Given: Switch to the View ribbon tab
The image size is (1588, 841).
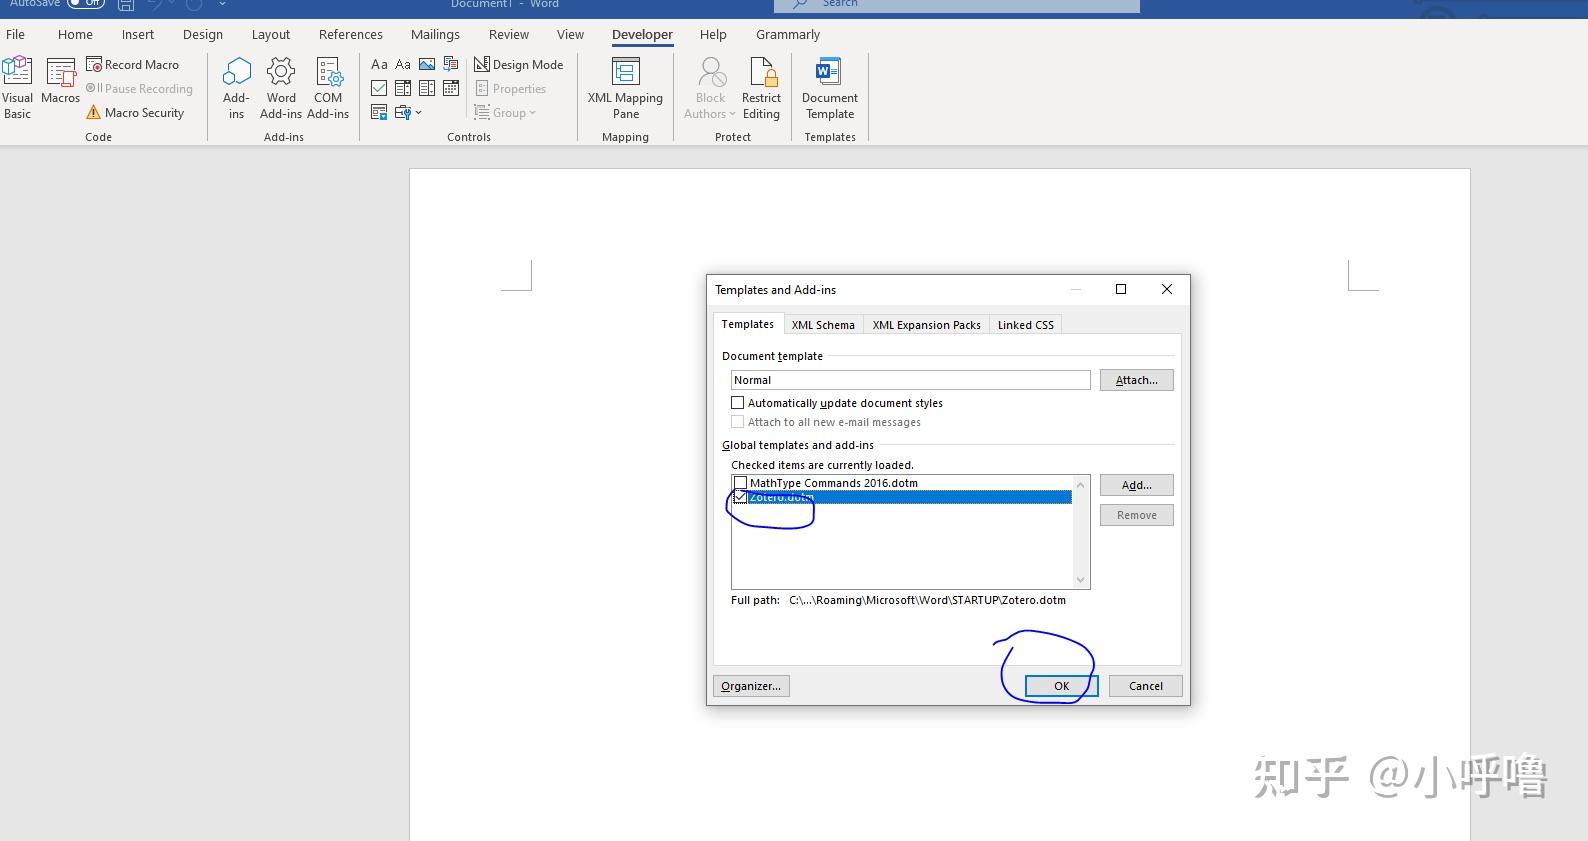Looking at the screenshot, I should (x=570, y=34).
